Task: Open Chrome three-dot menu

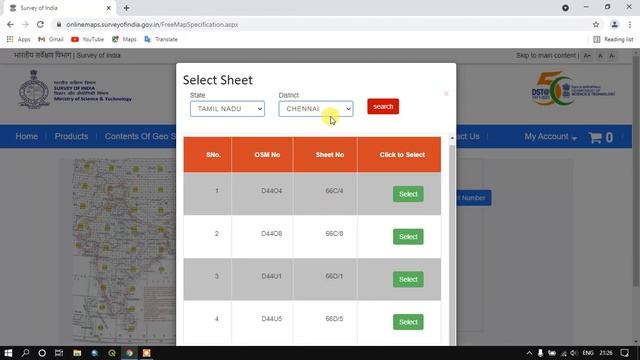Action: (x=630, y=24)
